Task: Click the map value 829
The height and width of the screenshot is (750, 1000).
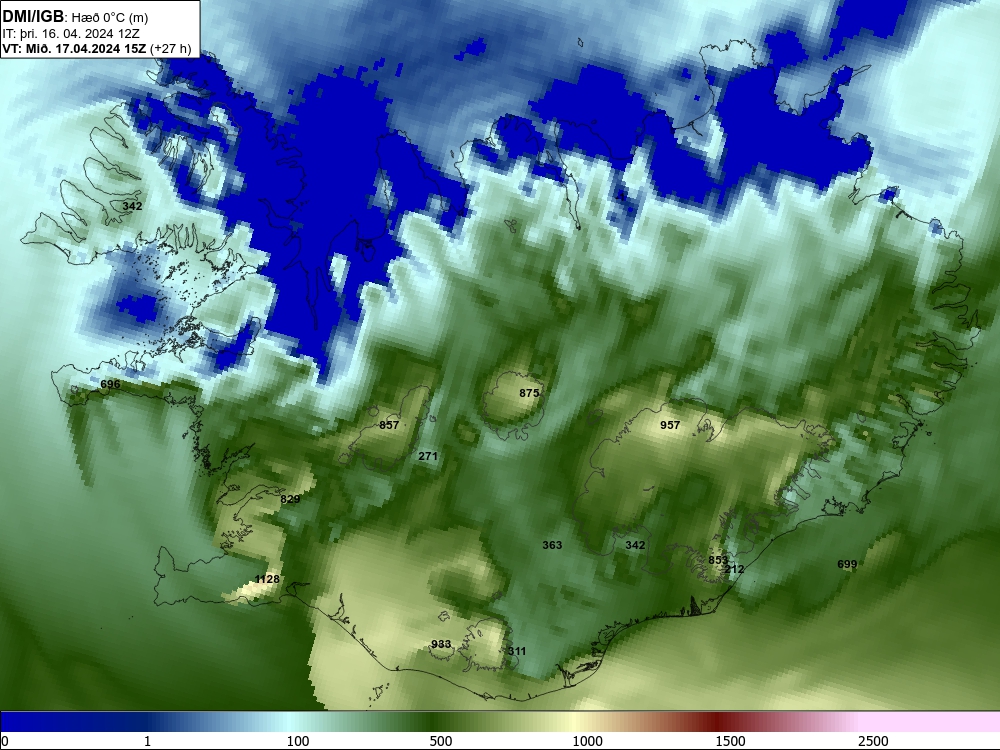Action: (x=290, y=499)
